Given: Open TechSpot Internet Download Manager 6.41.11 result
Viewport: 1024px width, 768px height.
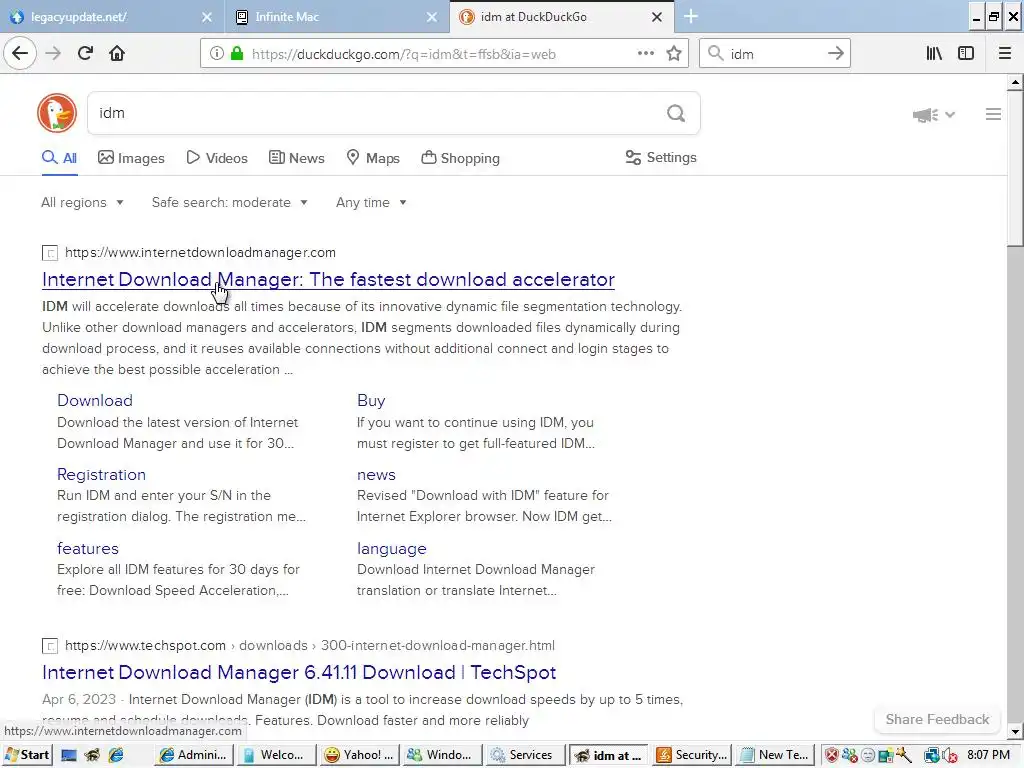Looking at the screenshot, I should tap(299, 673).
